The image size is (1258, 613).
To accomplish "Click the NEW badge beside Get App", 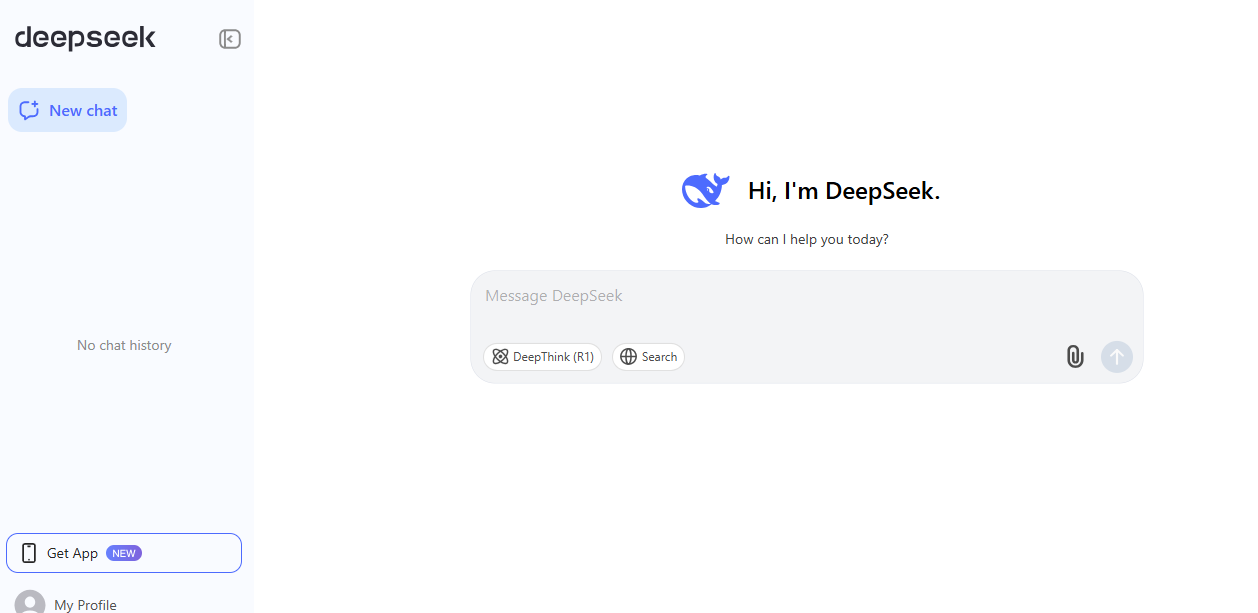I will [124, 553].
